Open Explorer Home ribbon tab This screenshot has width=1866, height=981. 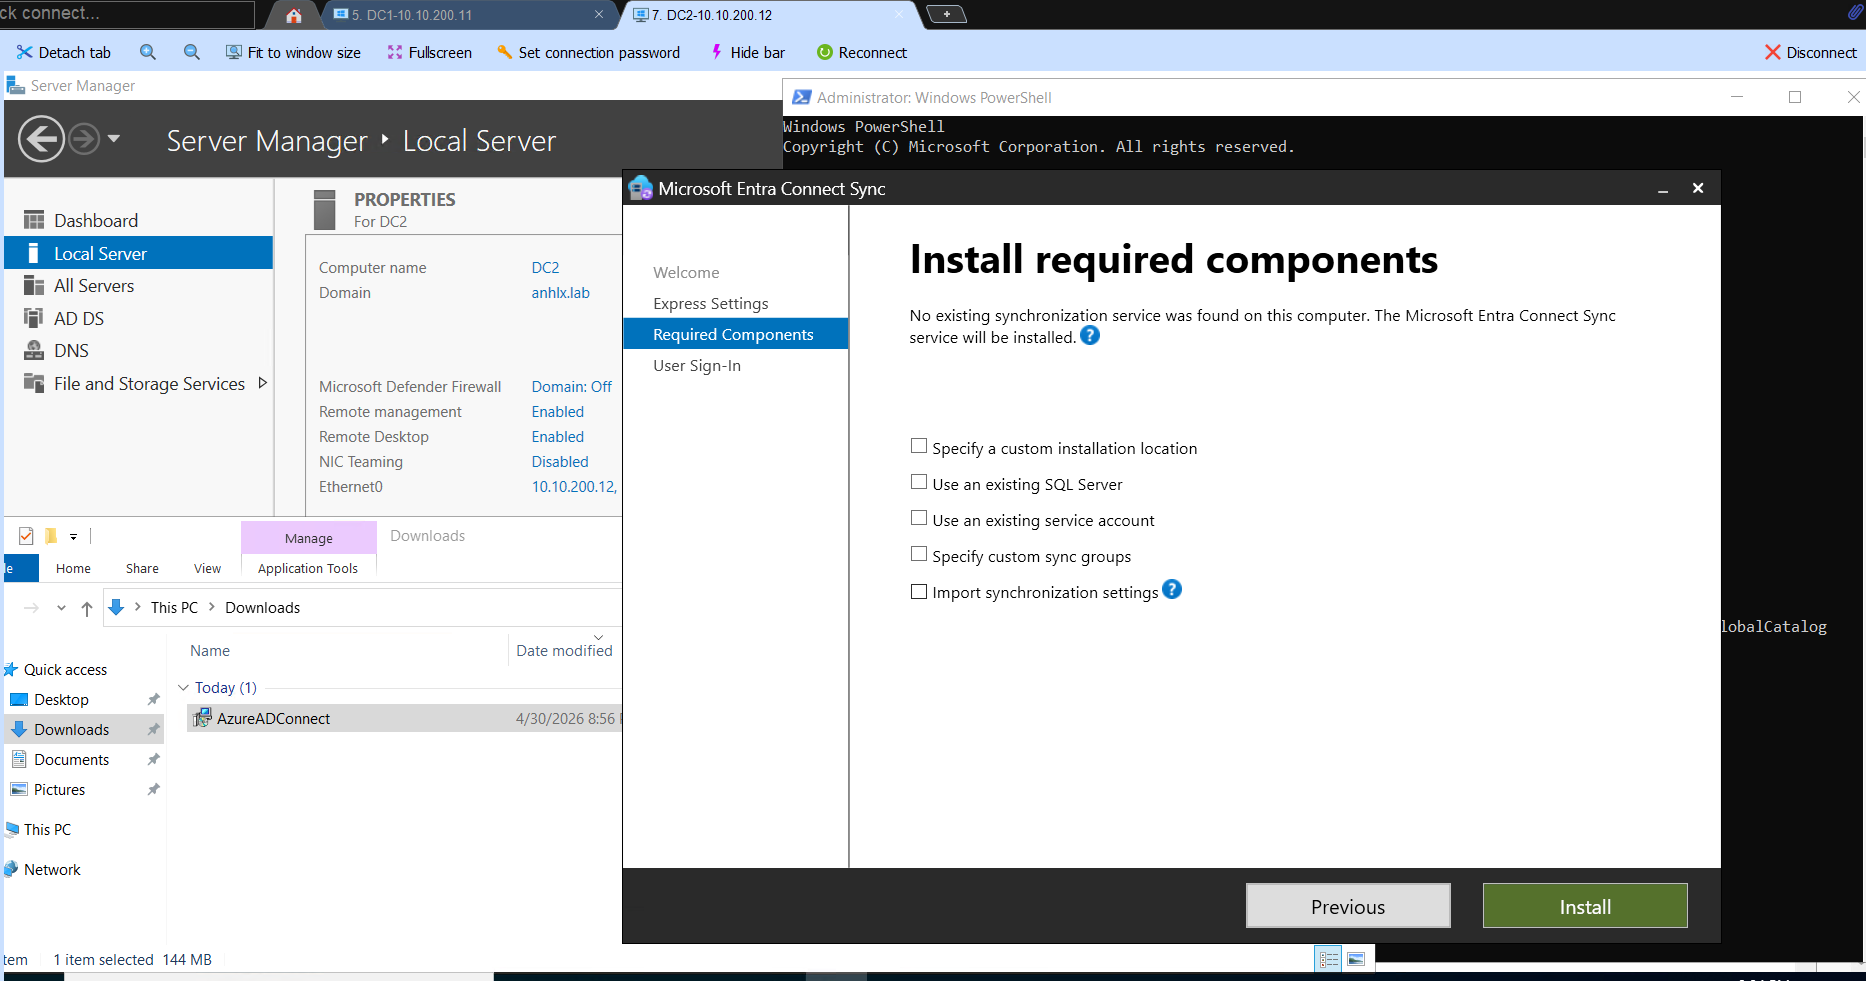tap(73, 568)
